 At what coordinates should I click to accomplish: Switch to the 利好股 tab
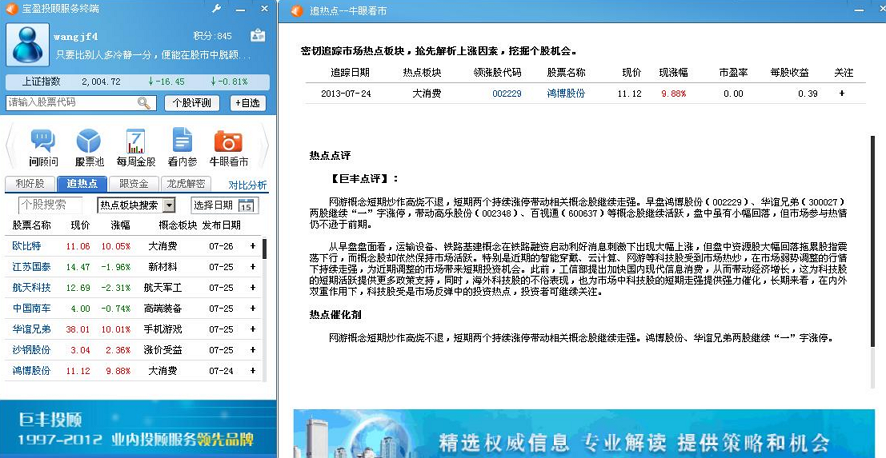(30, 184)
